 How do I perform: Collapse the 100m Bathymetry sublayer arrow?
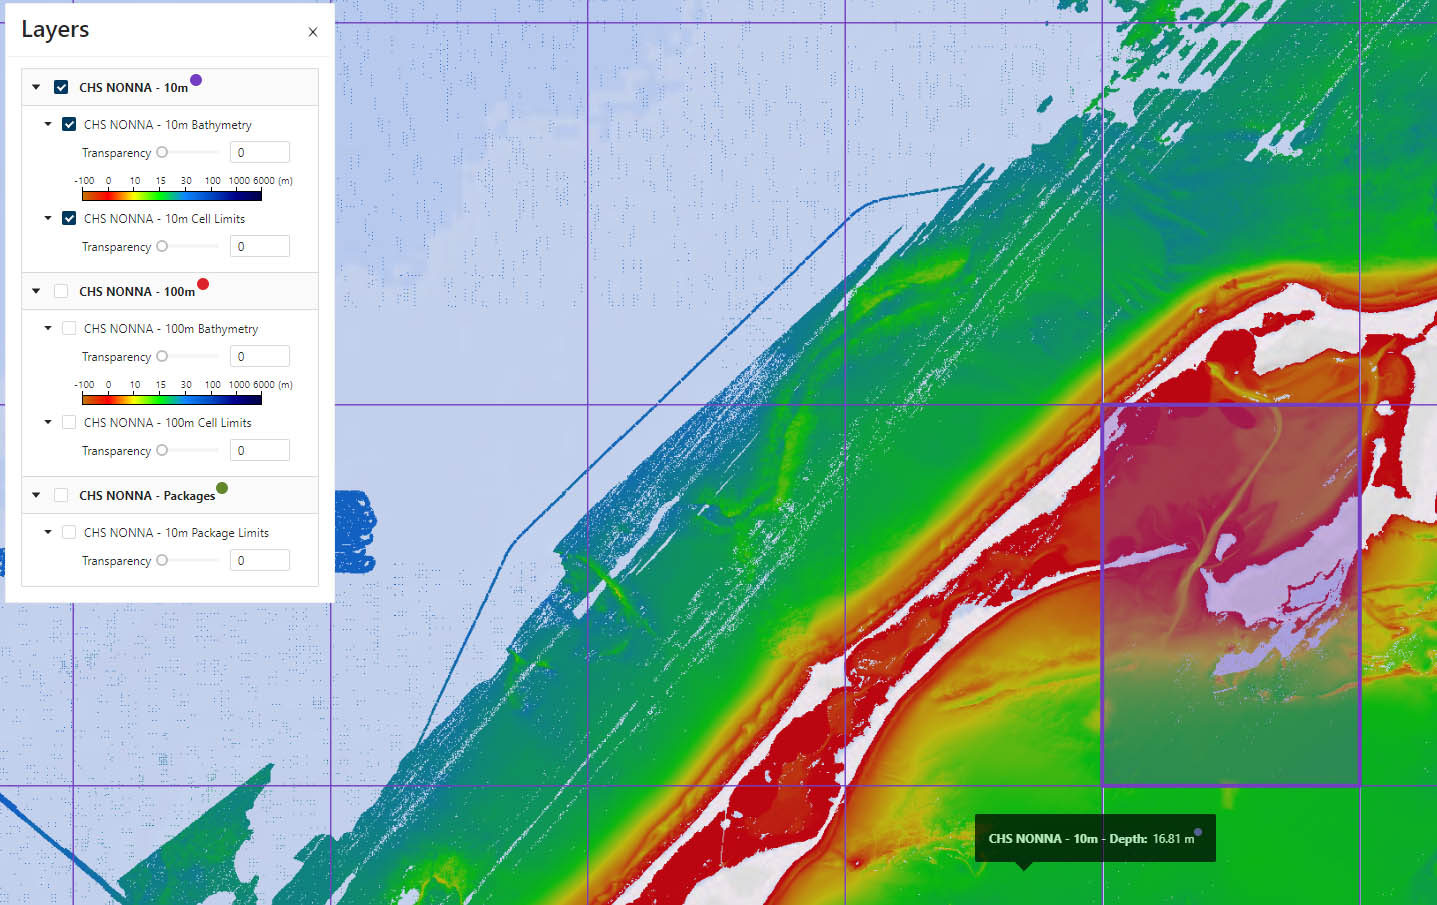point(47,328)
